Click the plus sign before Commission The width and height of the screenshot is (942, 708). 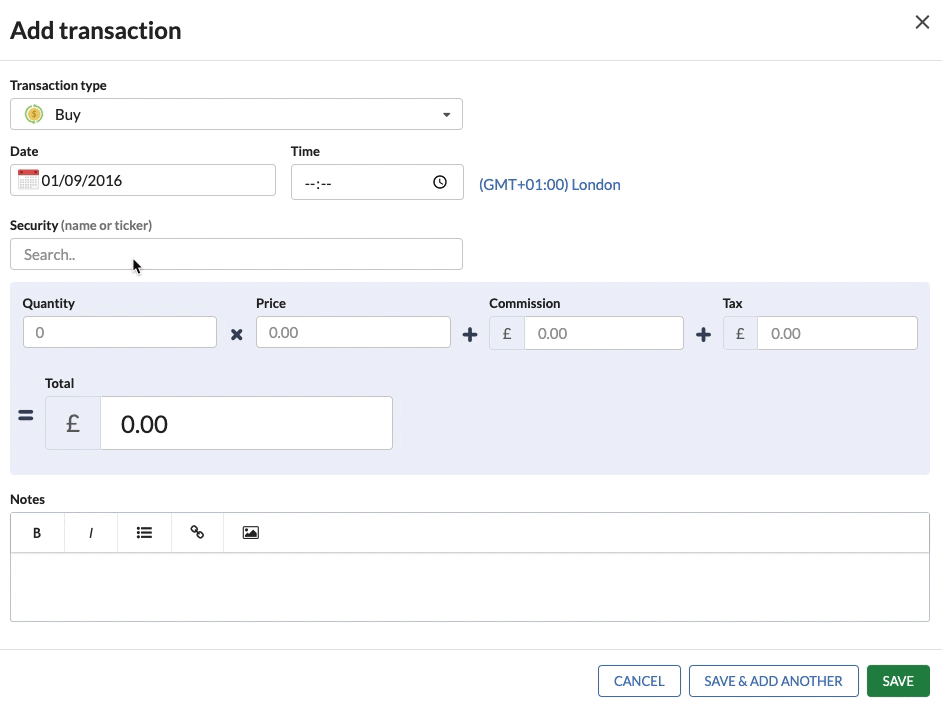click(x=470, y=335)
